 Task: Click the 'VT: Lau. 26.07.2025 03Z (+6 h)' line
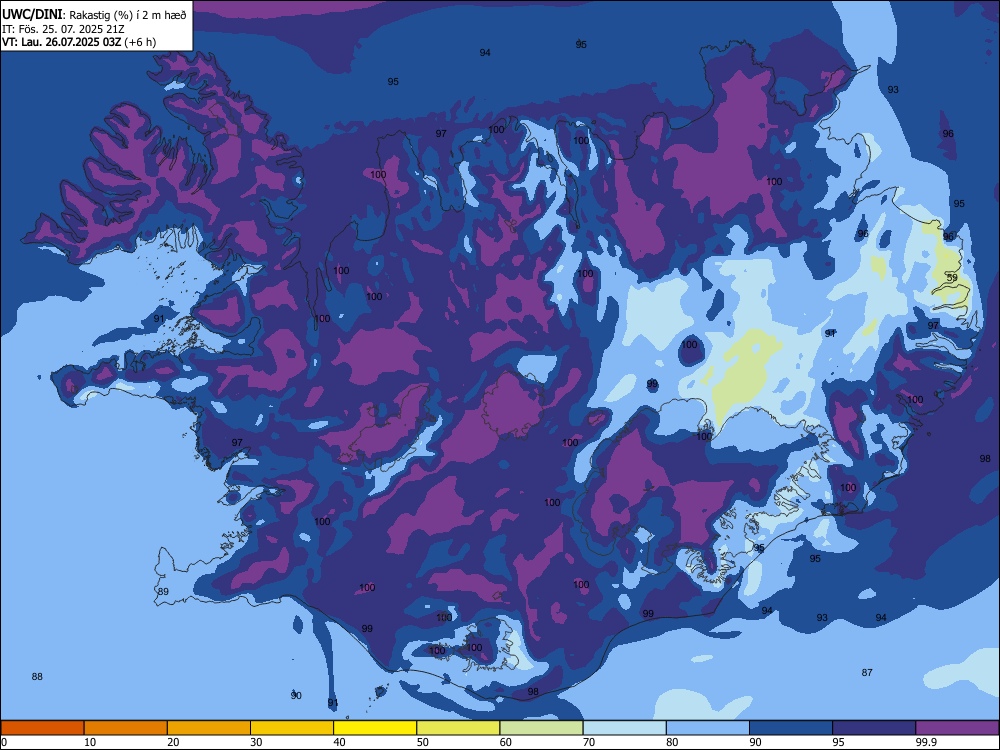point(79,42)
